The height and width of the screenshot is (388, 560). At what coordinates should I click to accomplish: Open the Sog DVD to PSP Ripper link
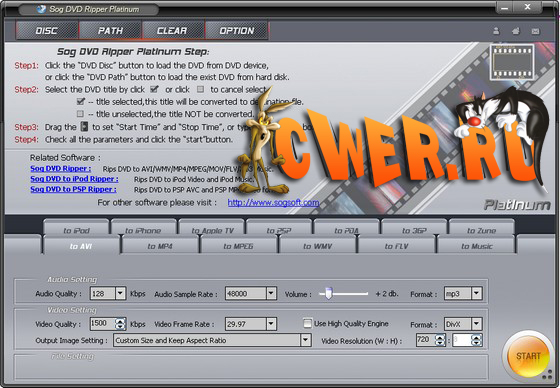tap(73, 189)
